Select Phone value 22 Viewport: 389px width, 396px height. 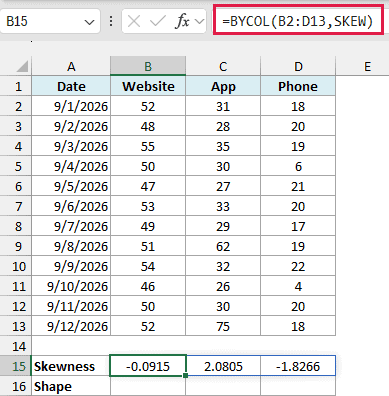pos(298,266)
